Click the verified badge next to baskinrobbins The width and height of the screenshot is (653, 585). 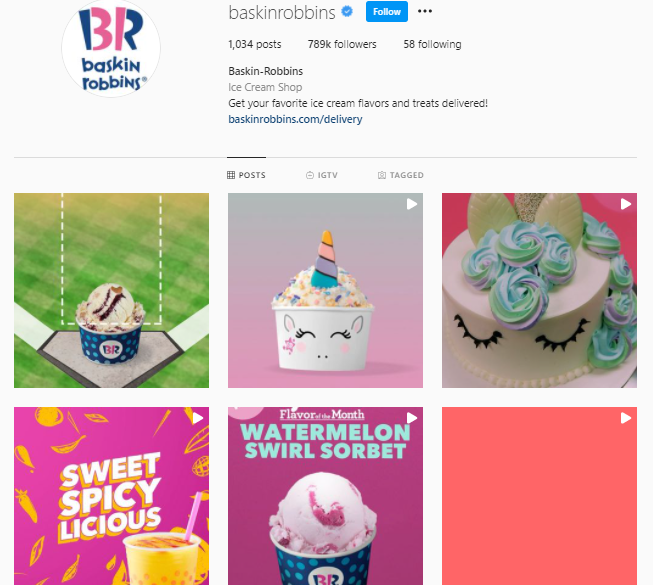coord(347,12)
